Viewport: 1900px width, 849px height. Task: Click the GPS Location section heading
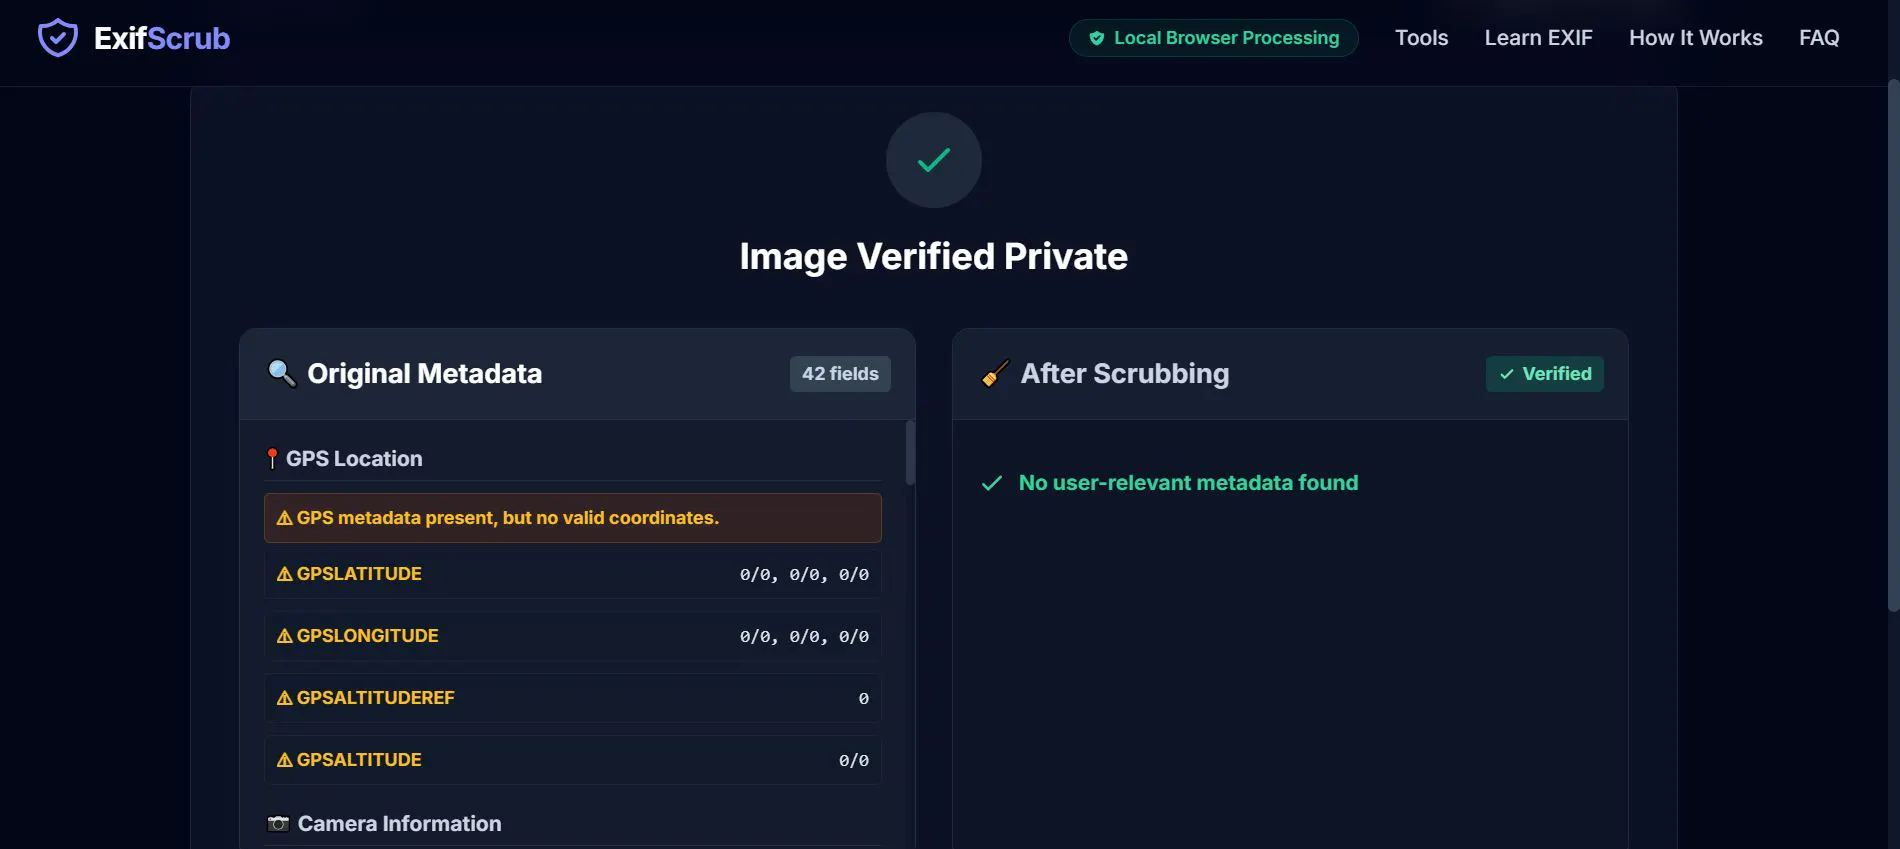(x=354, y=459)
